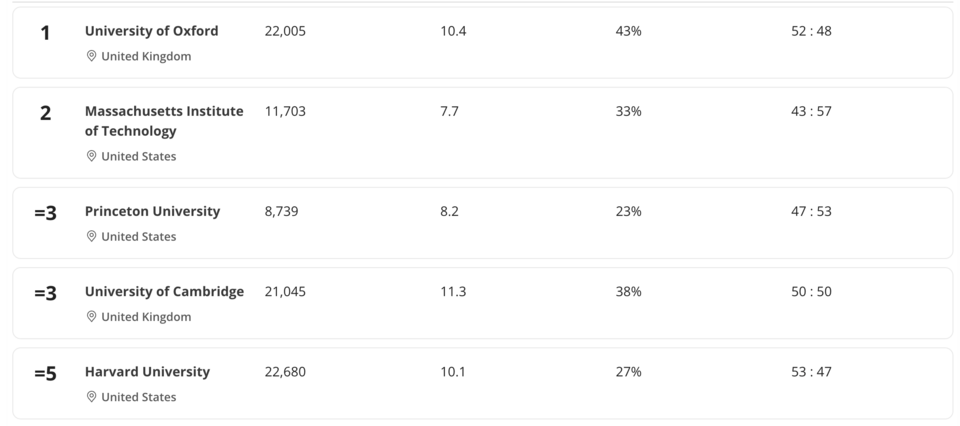This screenshot has width=960, height=426.
Task: Open the Harvard University link
Action: click(147, 371)
